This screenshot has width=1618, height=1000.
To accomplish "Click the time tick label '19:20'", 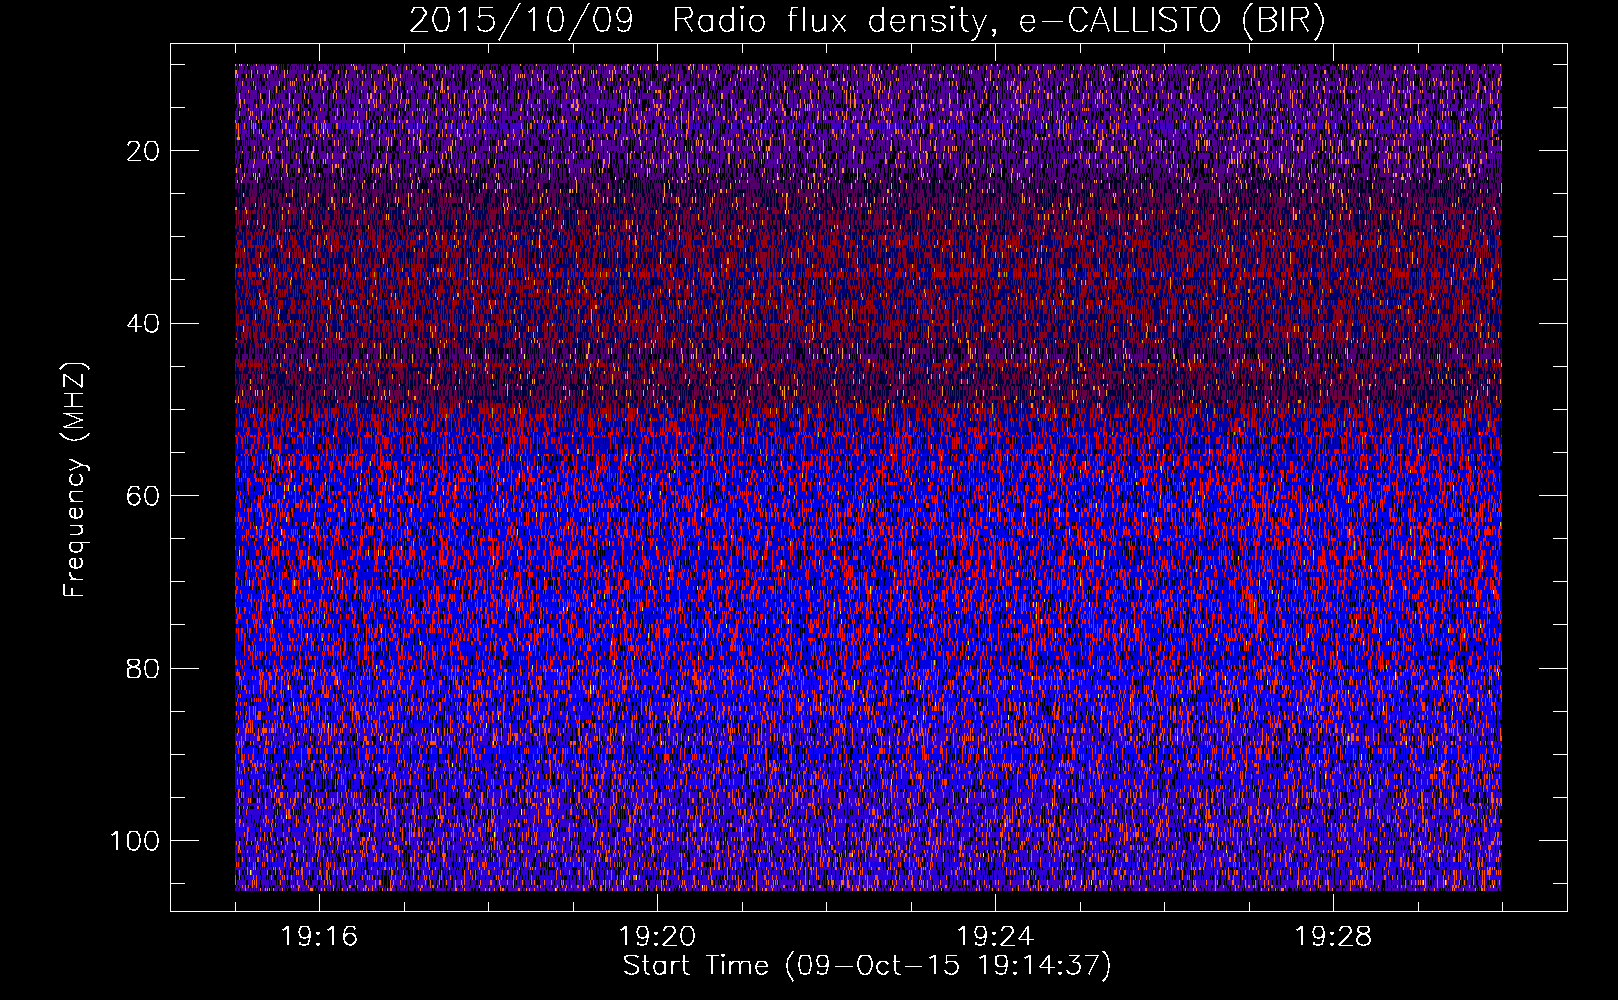I will coord(657,937).
